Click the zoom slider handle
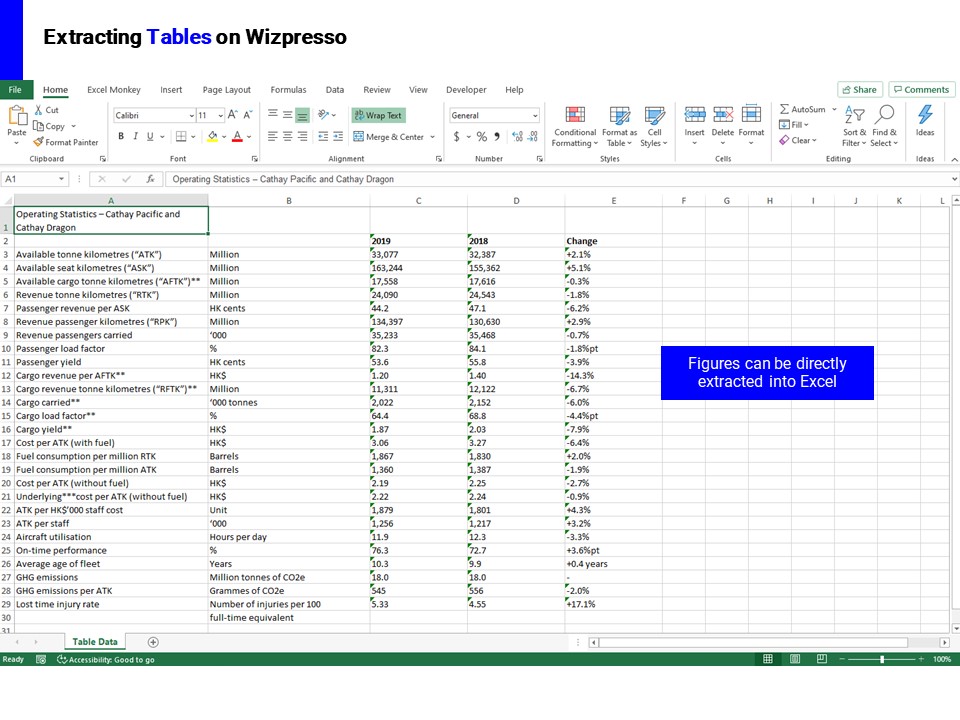 point(882,659)
